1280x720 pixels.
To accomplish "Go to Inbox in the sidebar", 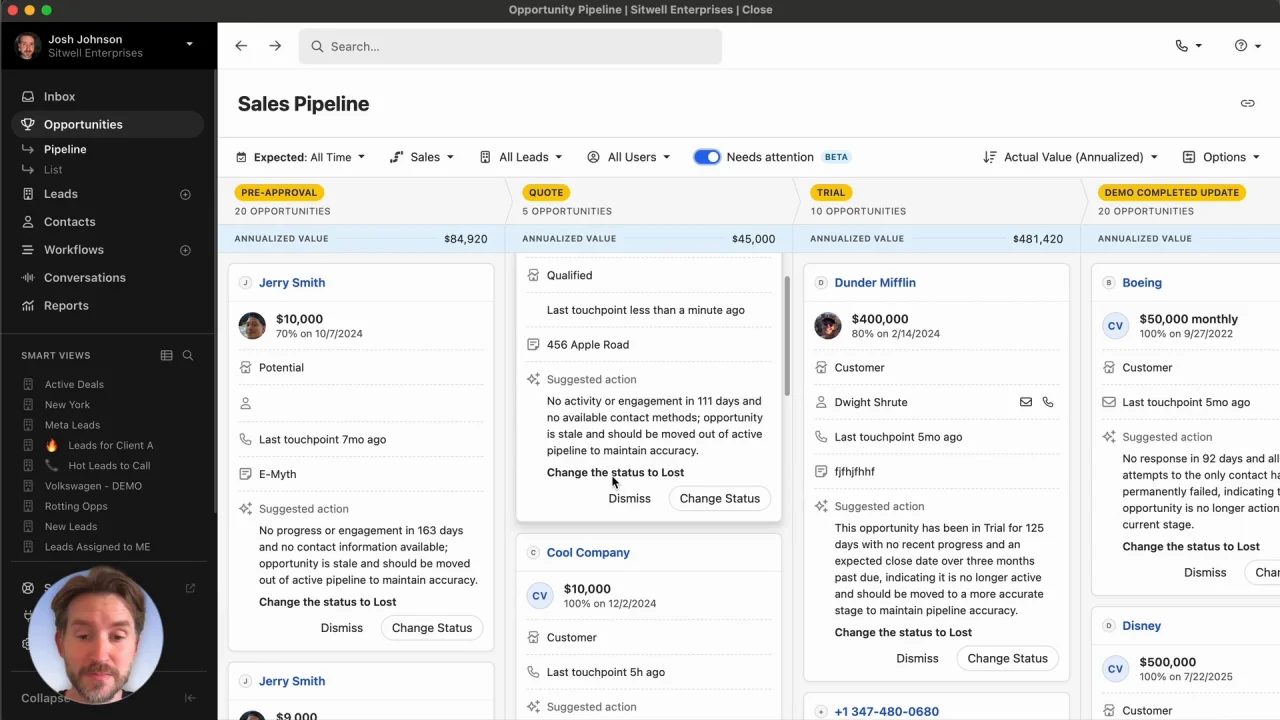I will coord(59,97).
